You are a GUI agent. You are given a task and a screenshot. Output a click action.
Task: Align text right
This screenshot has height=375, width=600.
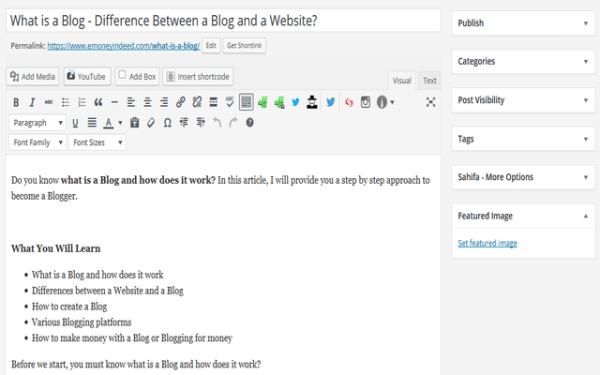[164, 102]
